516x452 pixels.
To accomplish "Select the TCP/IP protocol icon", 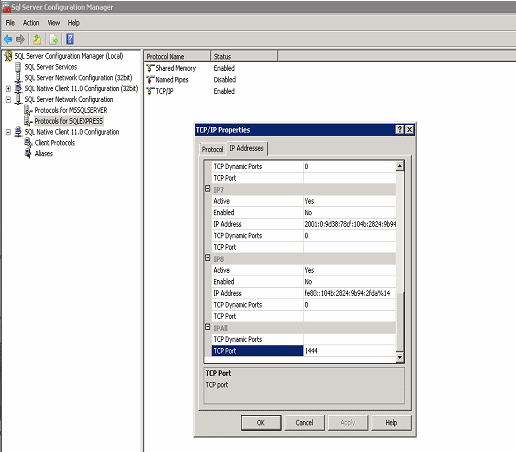I will [150, 91].
